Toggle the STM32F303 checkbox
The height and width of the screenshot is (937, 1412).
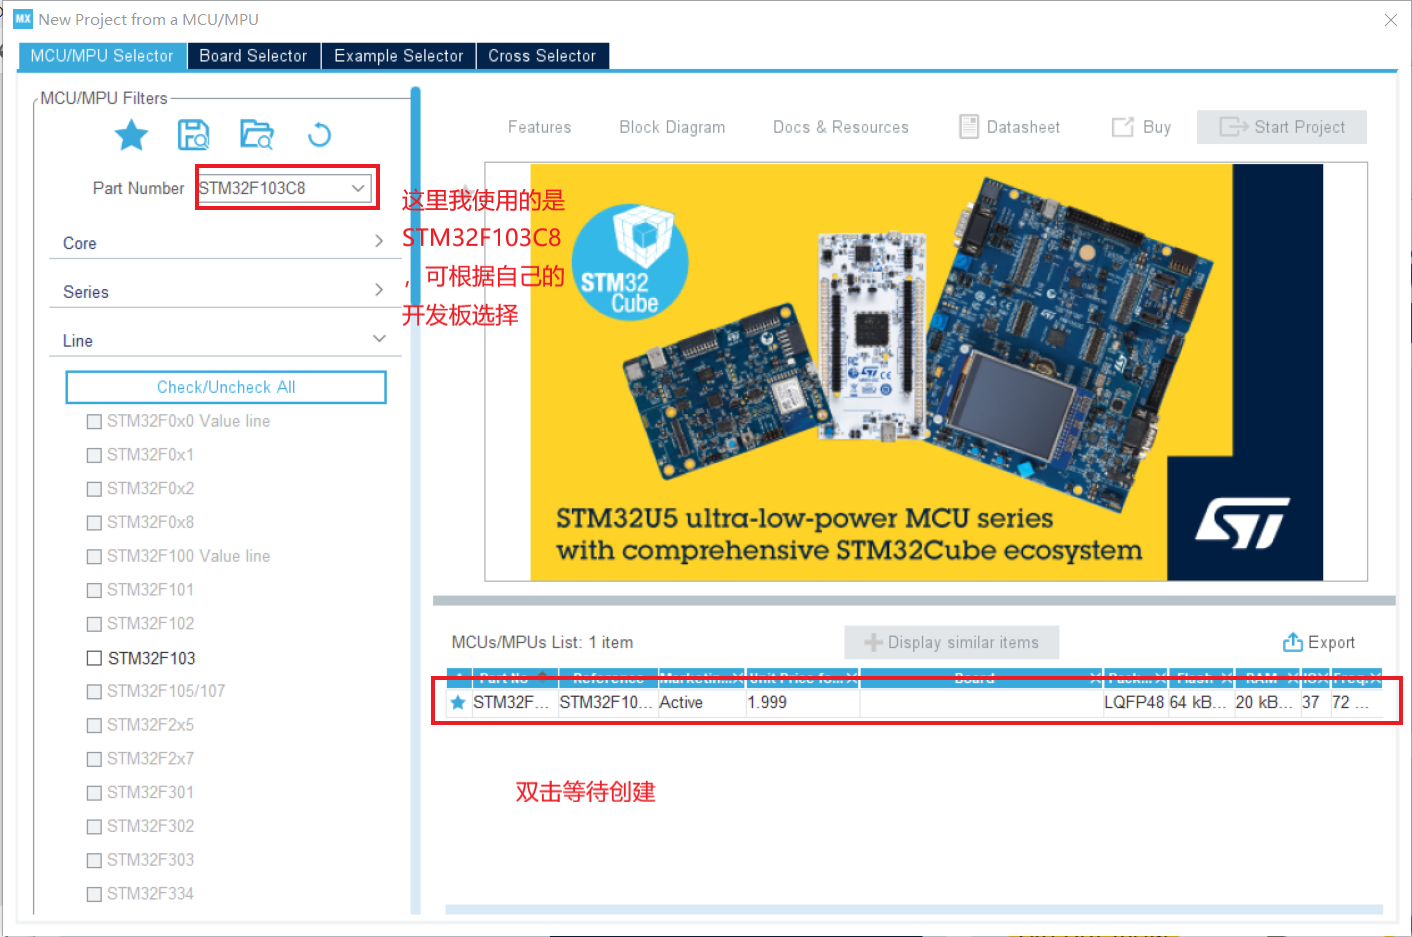pyautogui.click(x=94, y=860)
